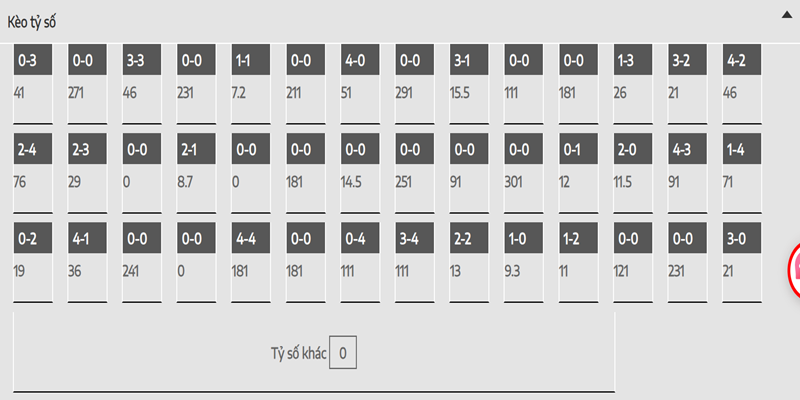The image size is (800, 400).
Task: Select the 1-3 score bet
Action: (633, 84)
